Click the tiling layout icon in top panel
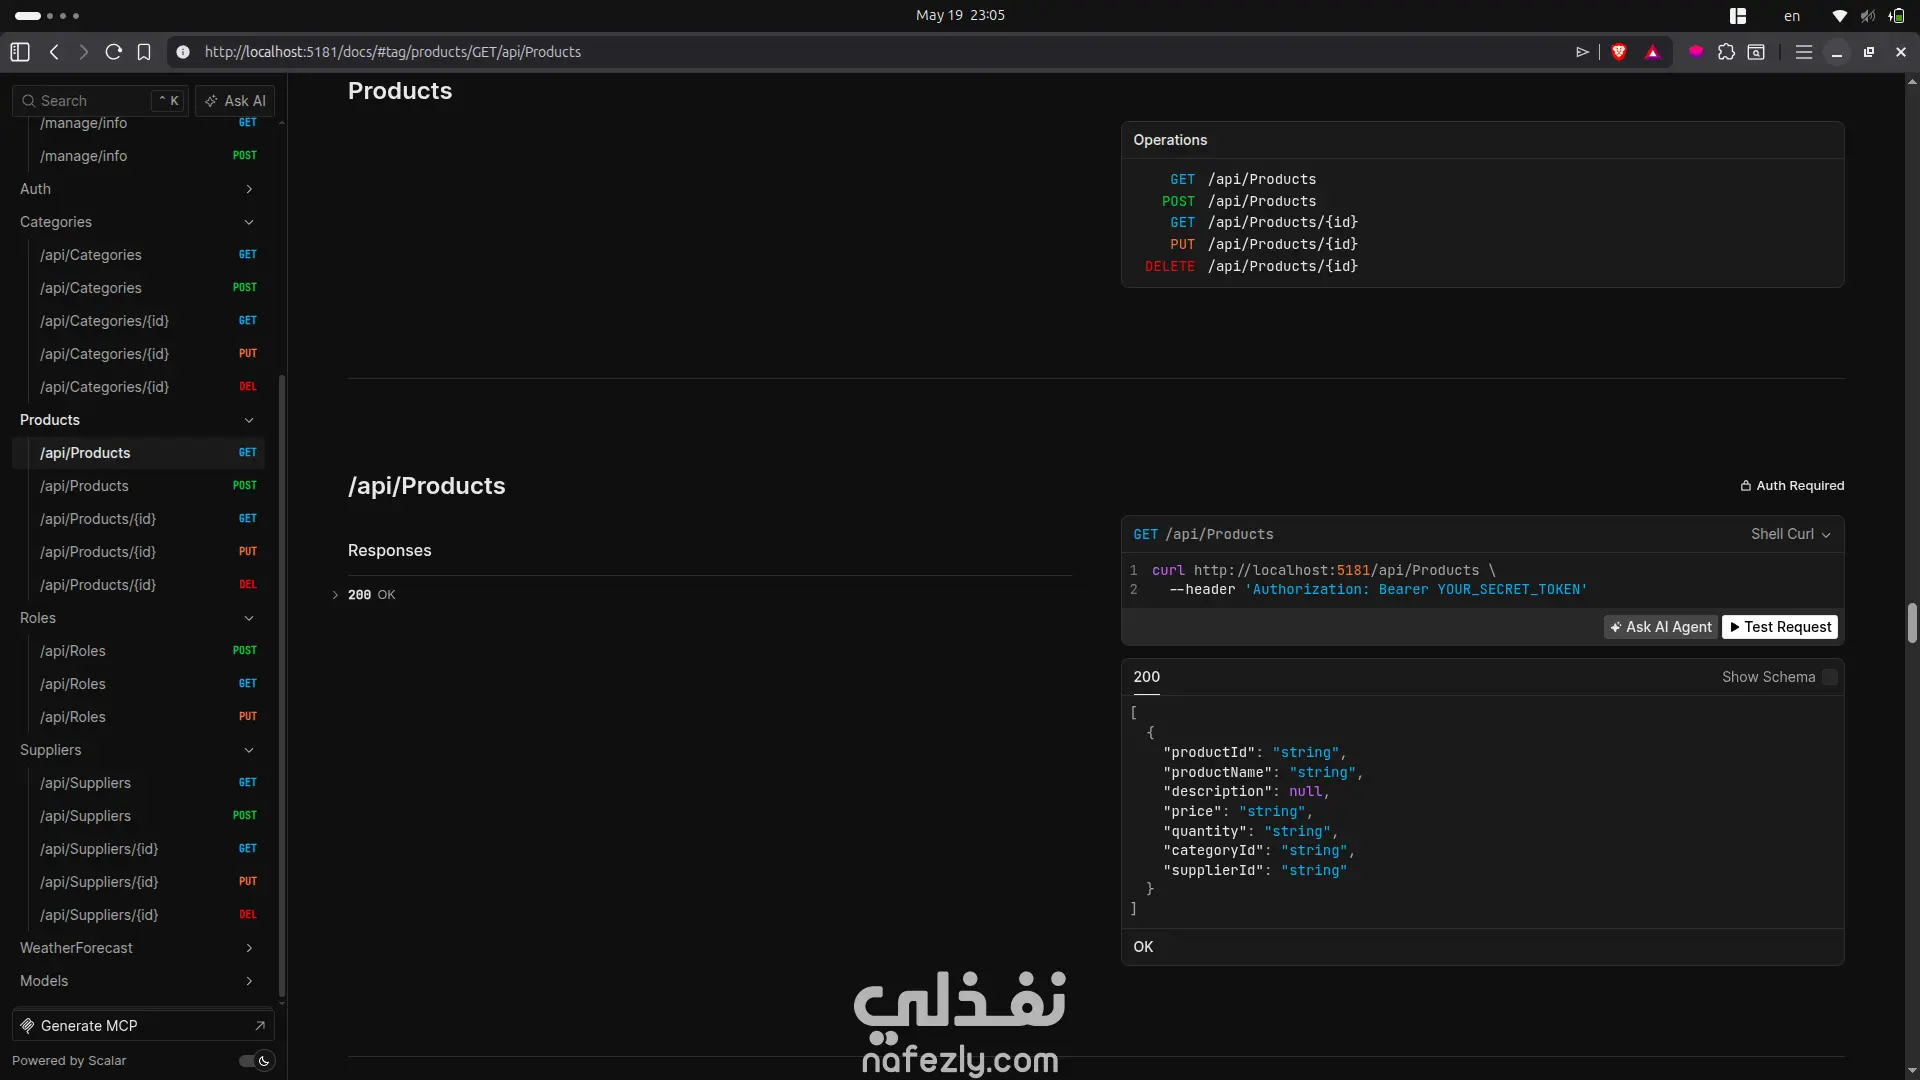The height and width of the screenshot is (1080, 1920). coord(1738,16)
